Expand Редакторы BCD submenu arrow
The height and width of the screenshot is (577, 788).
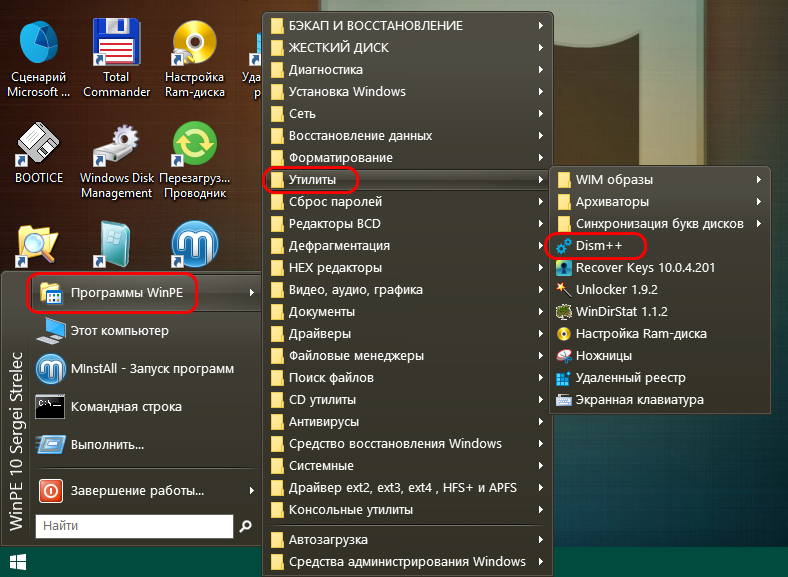(541, 224)
